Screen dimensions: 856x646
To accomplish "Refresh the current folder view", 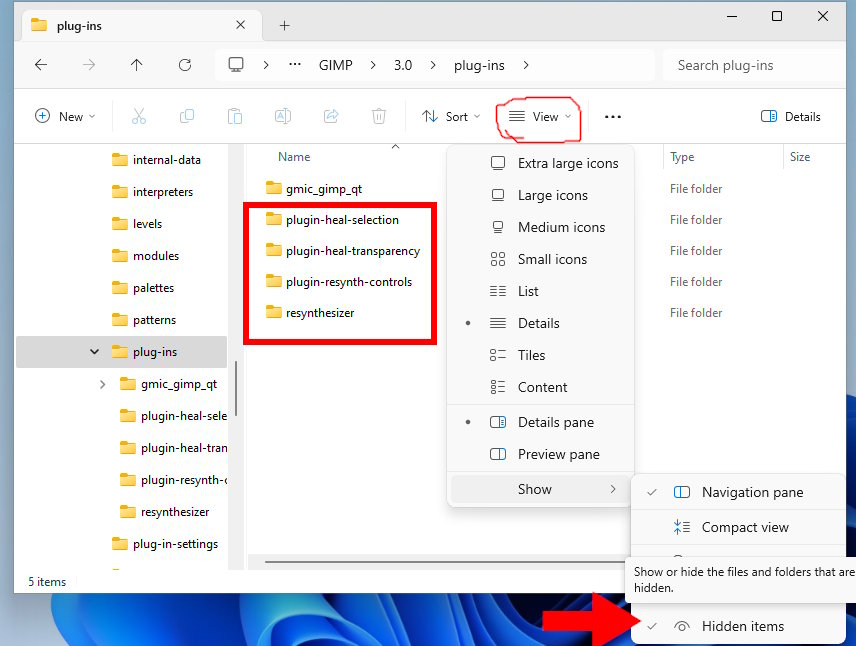I will point(184,65).
